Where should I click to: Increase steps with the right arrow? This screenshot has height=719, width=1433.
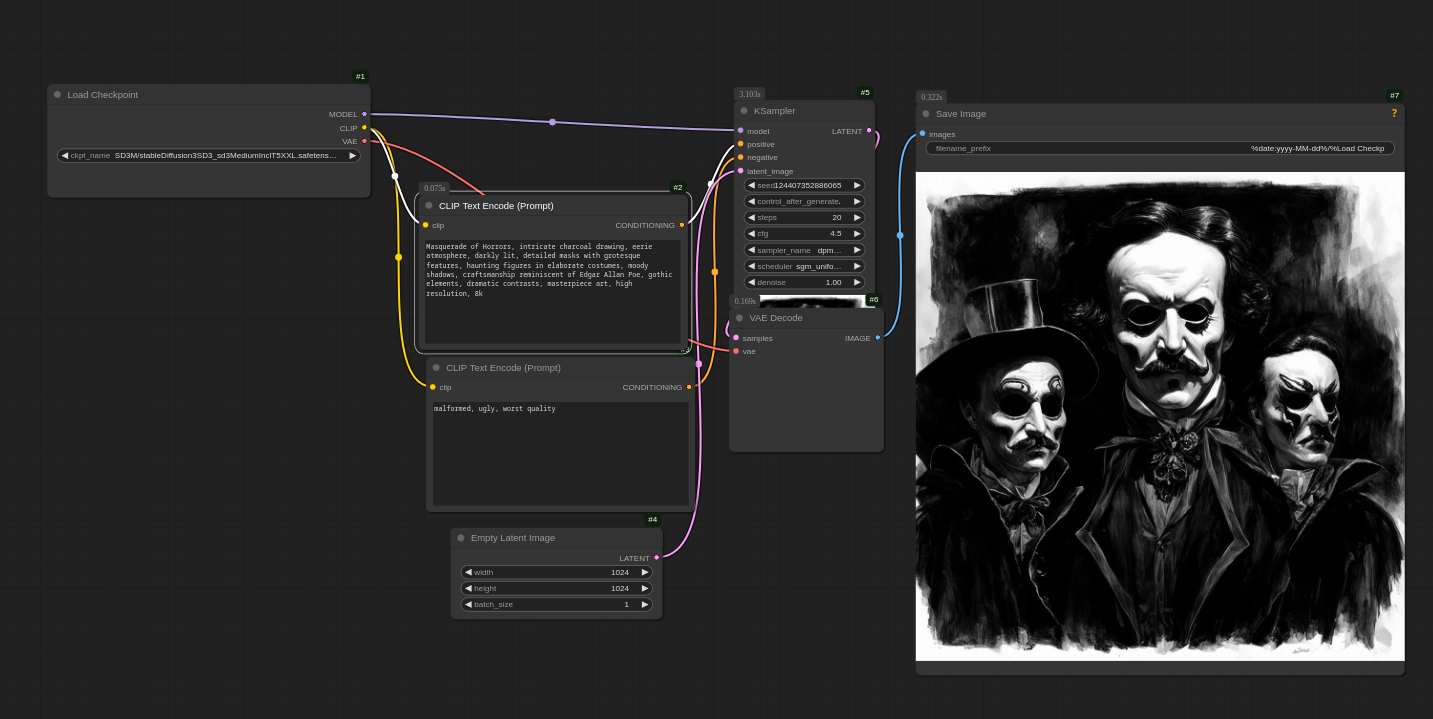[x=857, y=218]
